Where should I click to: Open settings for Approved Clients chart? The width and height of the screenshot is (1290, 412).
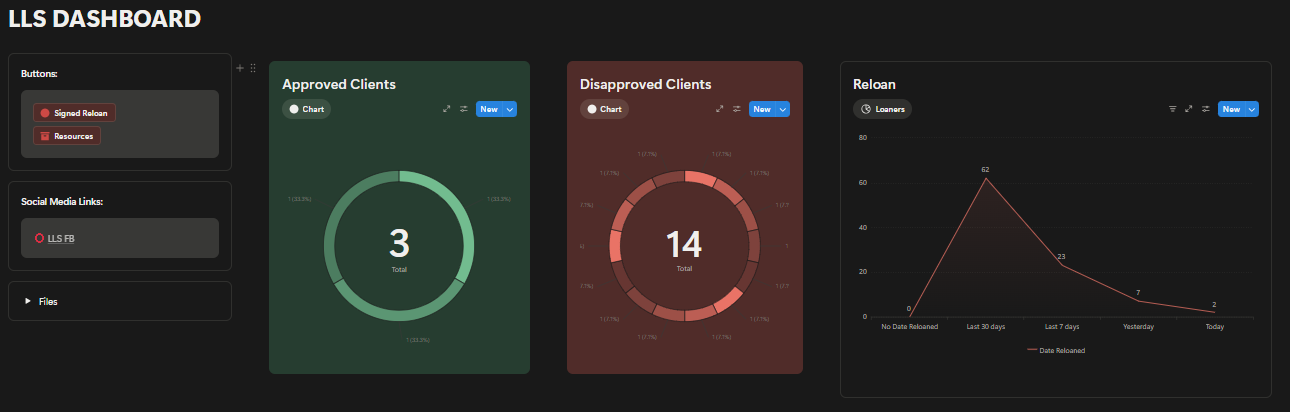point(464,109)
